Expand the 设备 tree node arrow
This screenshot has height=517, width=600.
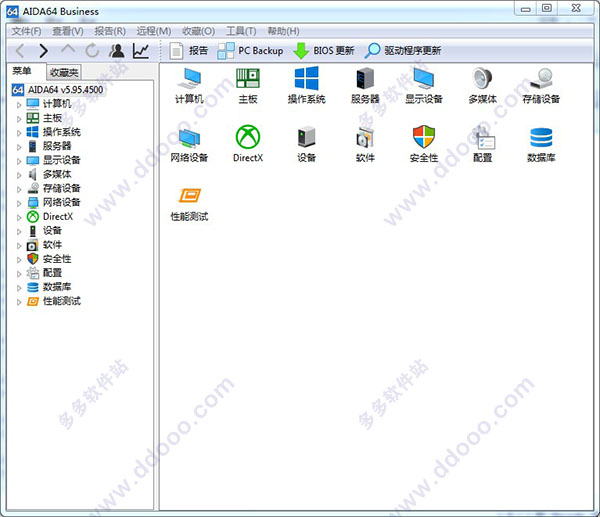(x=19, y=231)
